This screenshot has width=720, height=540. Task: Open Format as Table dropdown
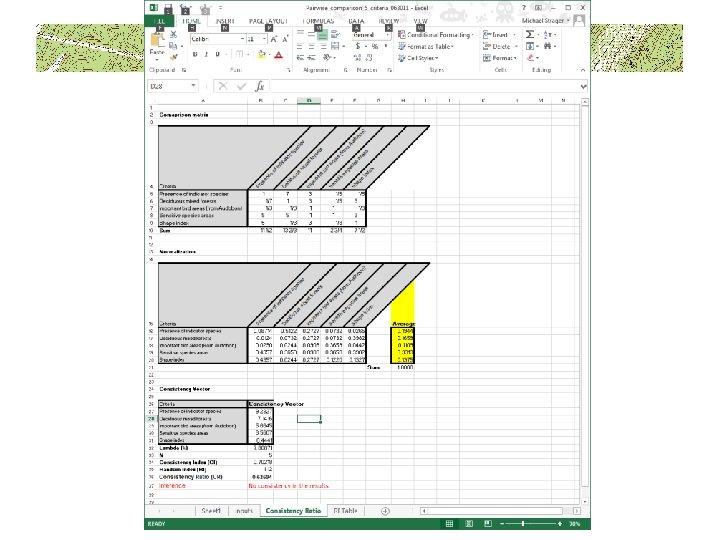(426, 46)
